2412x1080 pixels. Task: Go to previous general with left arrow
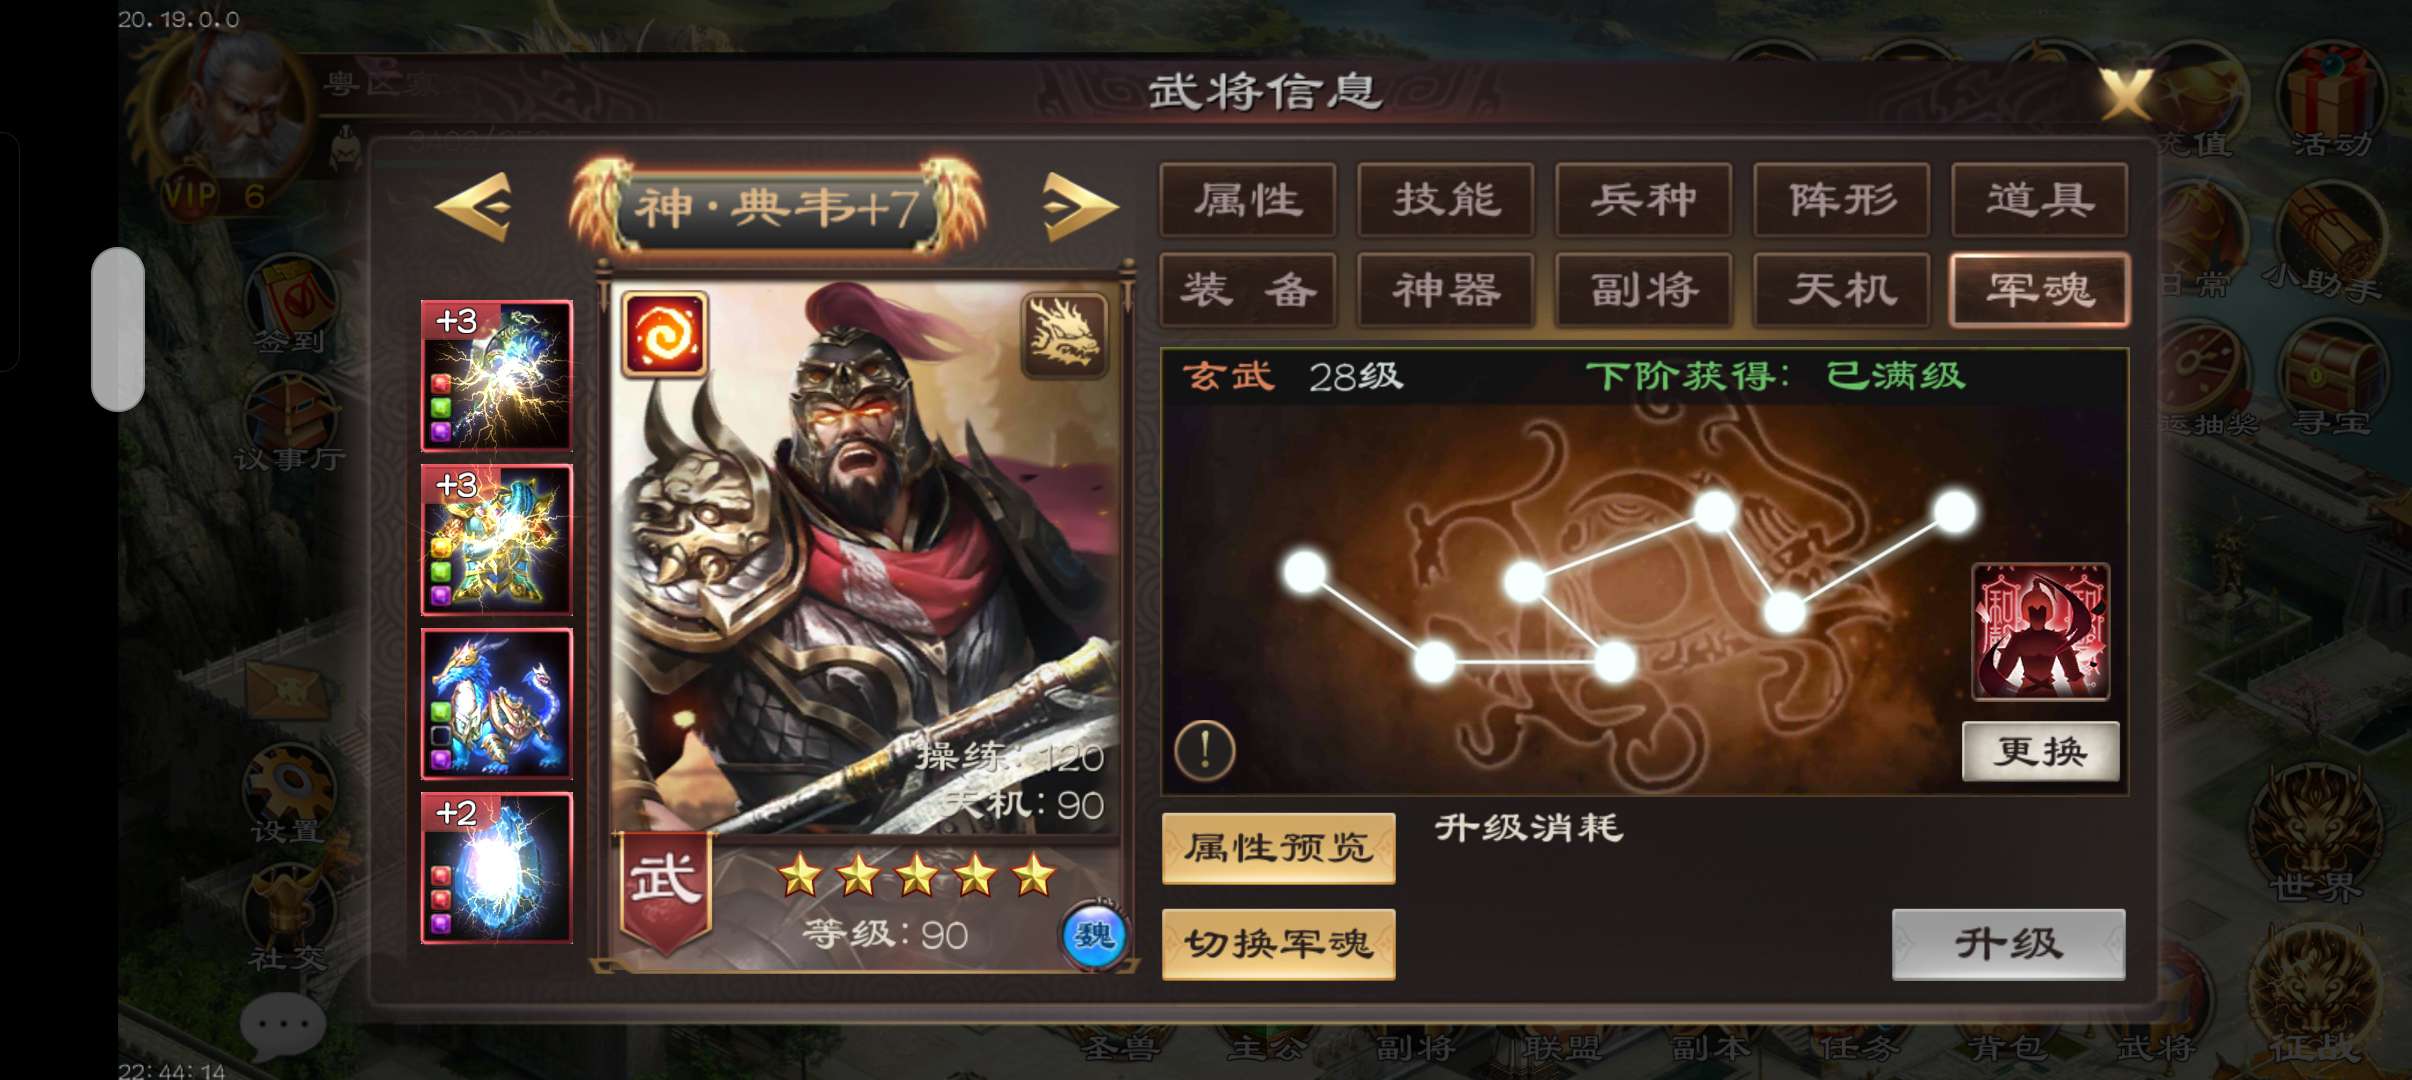[475, 207]
